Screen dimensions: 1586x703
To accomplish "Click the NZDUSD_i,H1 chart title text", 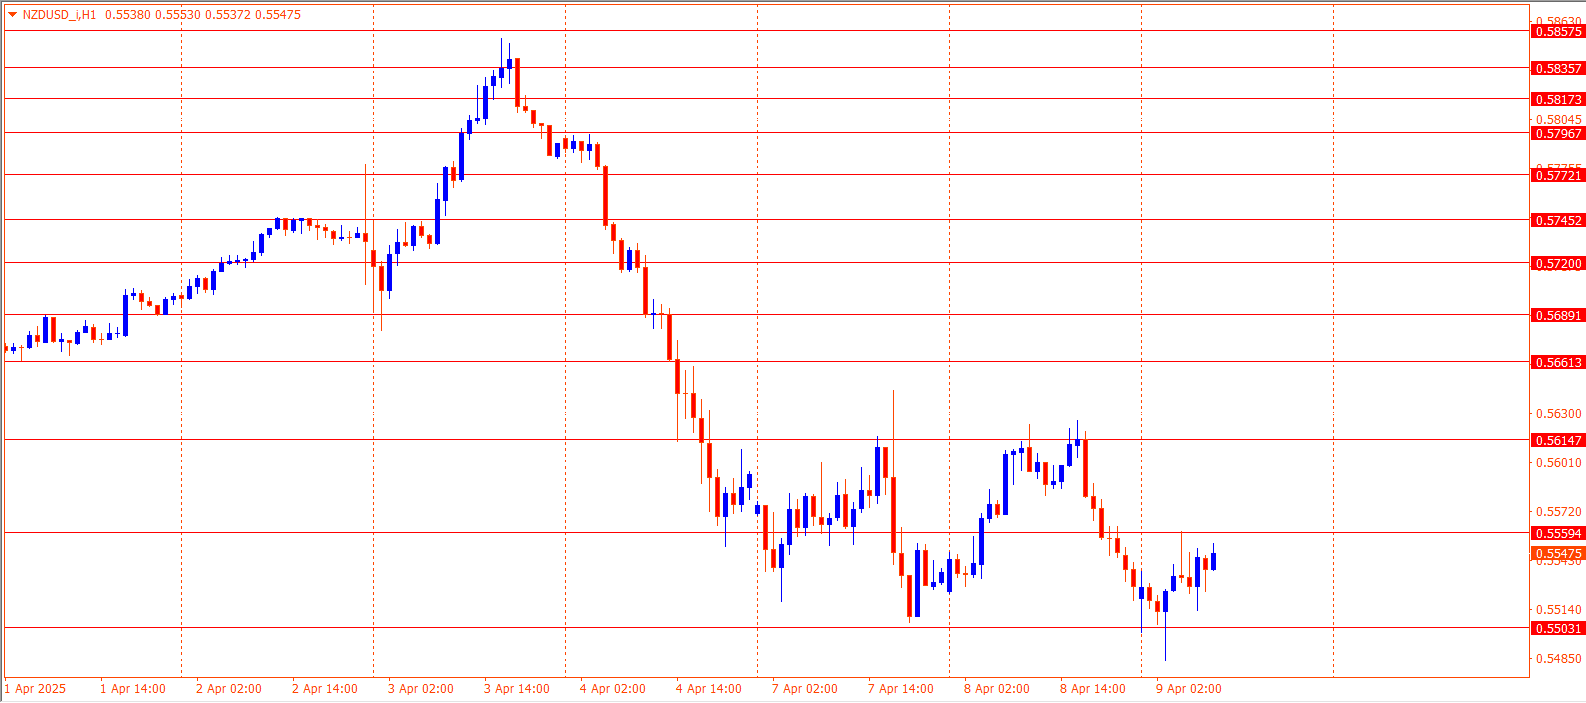I will coord(59,15).
